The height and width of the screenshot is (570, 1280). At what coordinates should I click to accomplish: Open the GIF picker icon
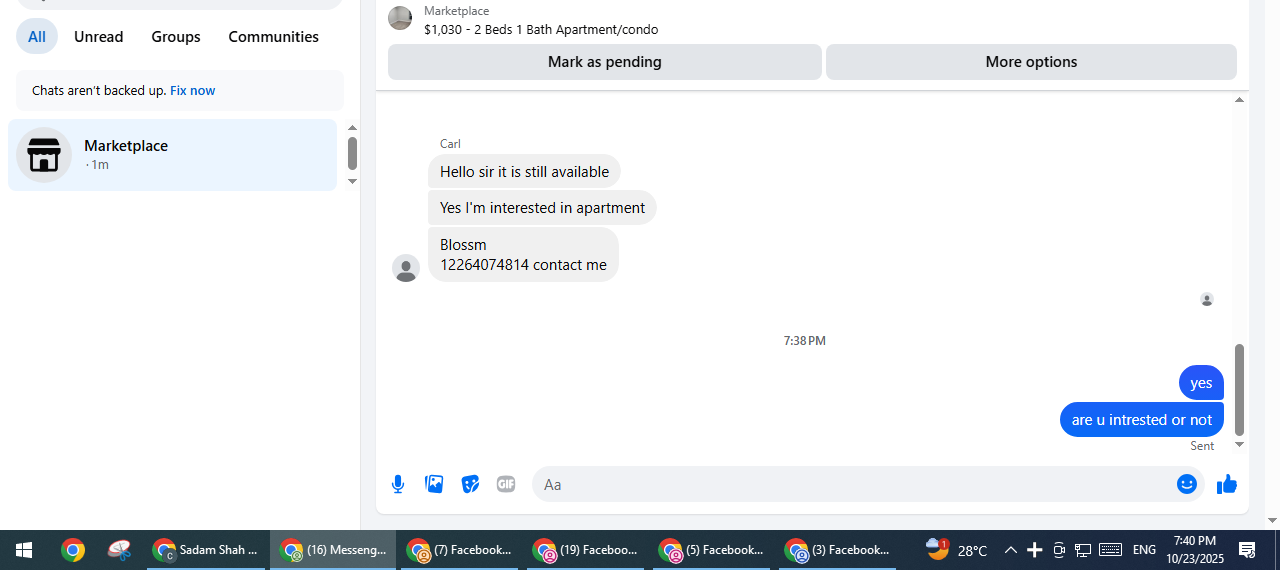(x=506, y=484)
